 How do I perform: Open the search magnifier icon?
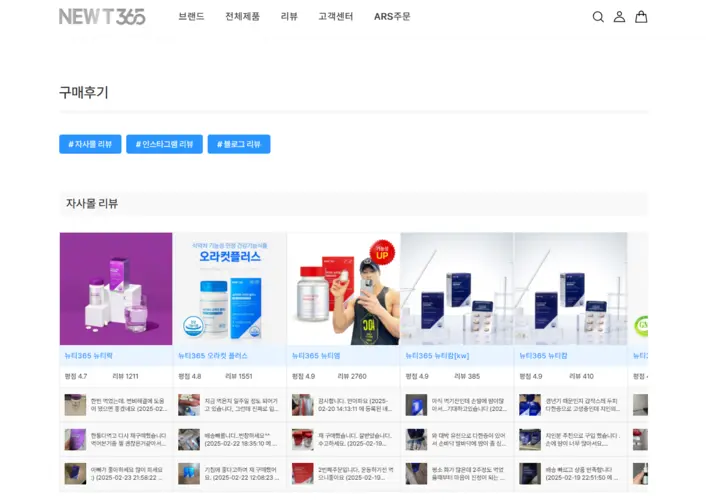tap(598, 17)
